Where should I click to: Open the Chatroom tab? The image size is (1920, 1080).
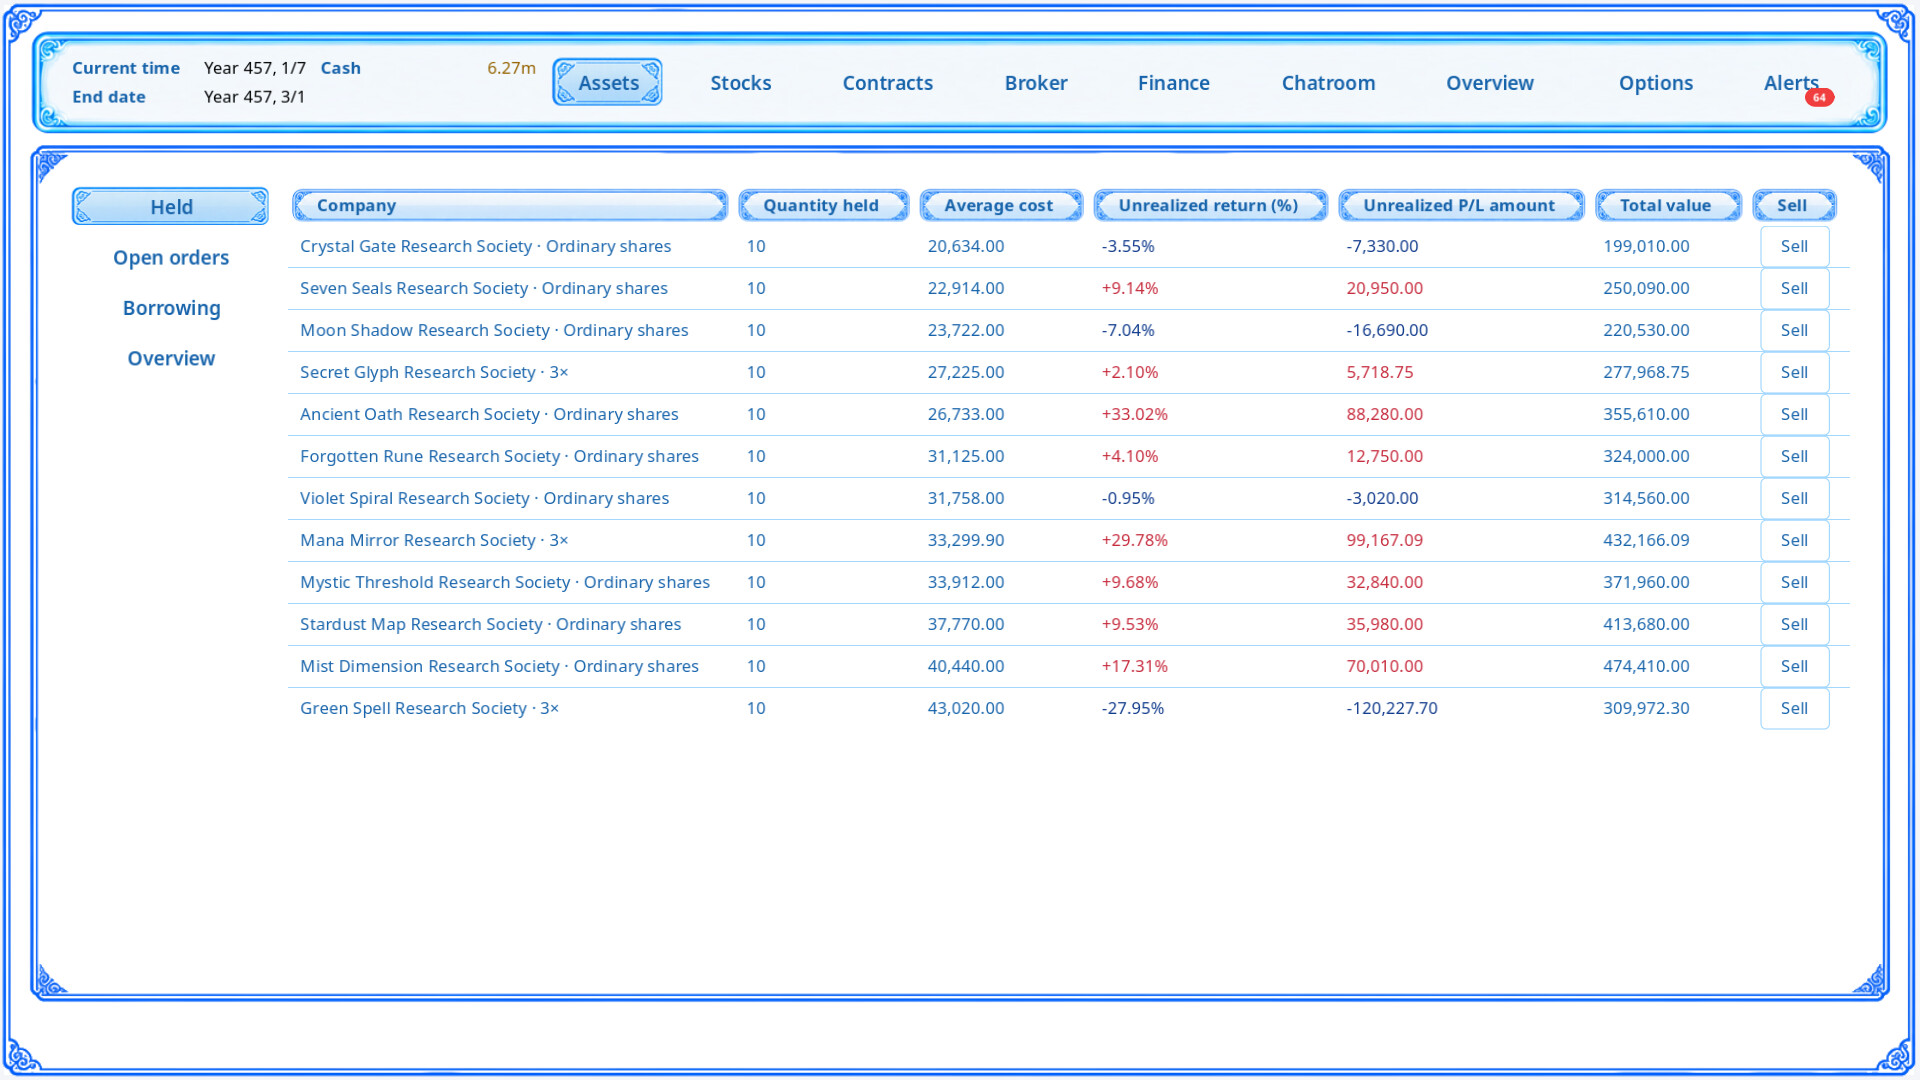point(1328,83)
